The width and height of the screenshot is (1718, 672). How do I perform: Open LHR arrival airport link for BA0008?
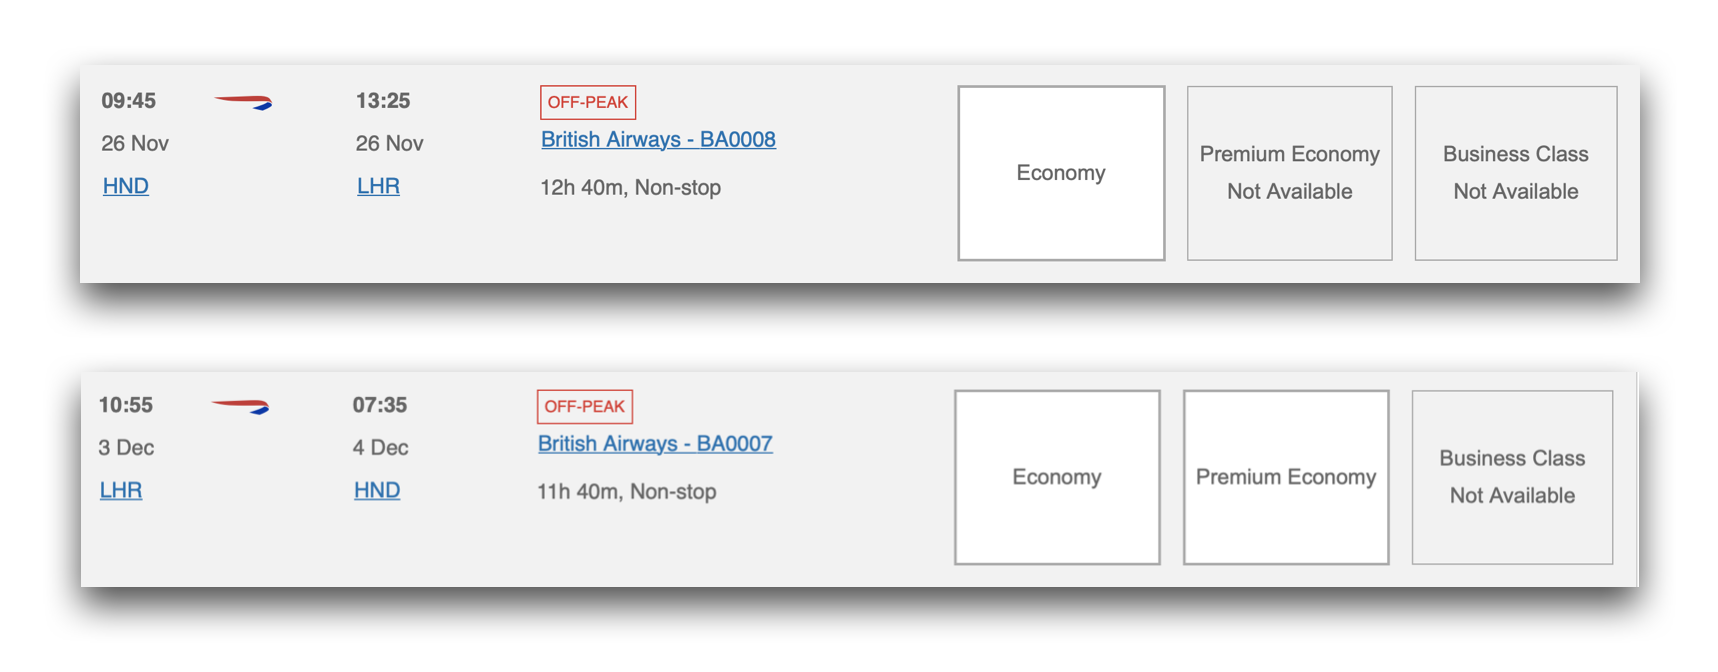378,186
